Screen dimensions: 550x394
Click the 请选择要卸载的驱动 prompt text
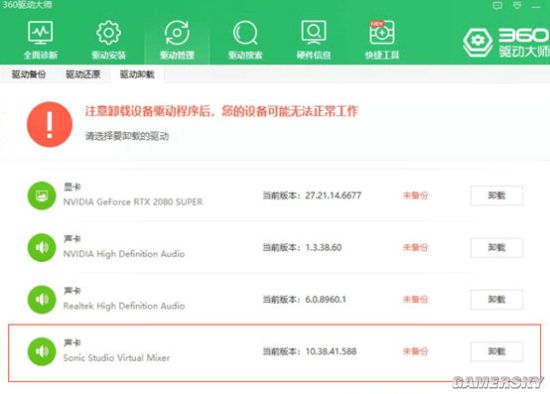127,136
